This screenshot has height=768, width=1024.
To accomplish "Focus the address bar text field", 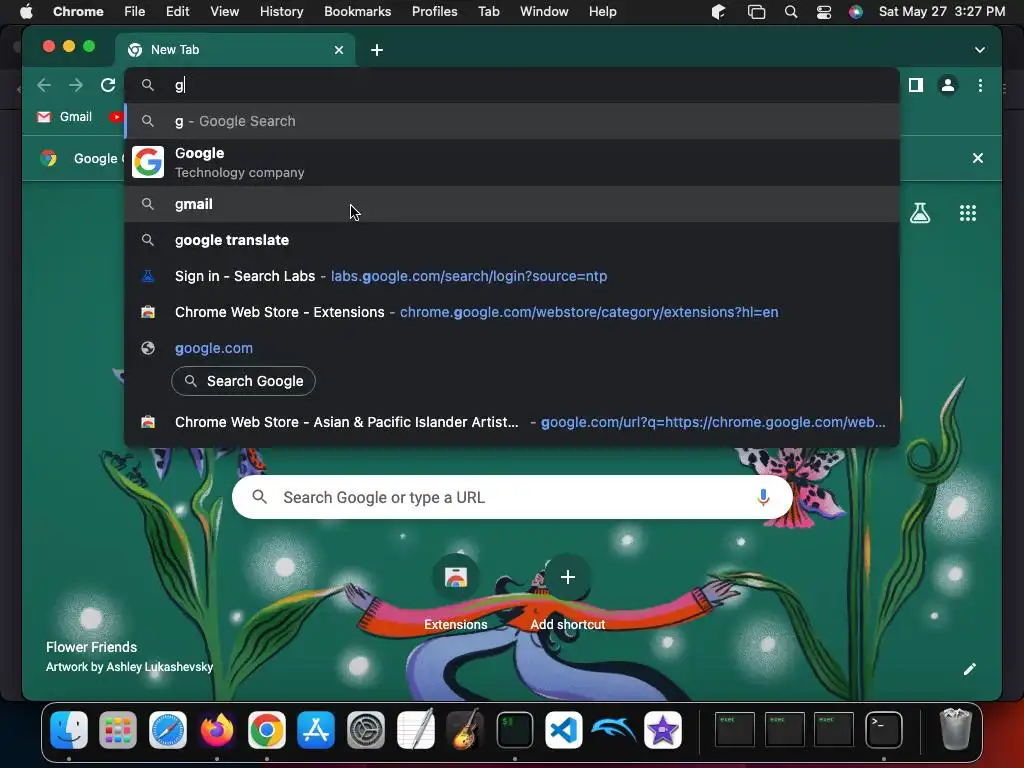I will [x=512, y=85].
